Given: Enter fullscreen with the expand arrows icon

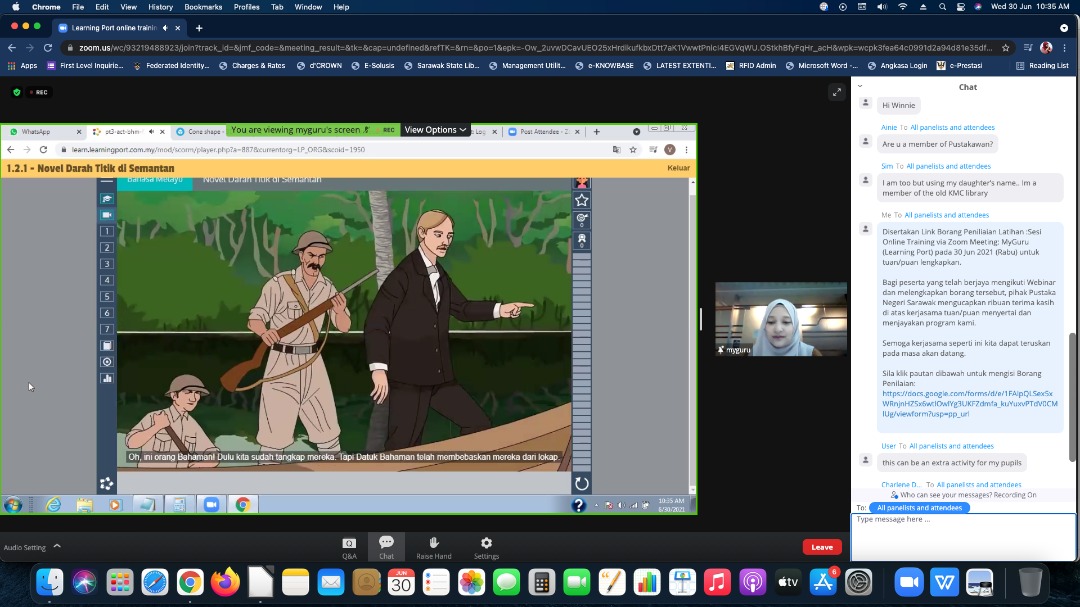Looking at the screenshot, I should (x=836, y=92).
